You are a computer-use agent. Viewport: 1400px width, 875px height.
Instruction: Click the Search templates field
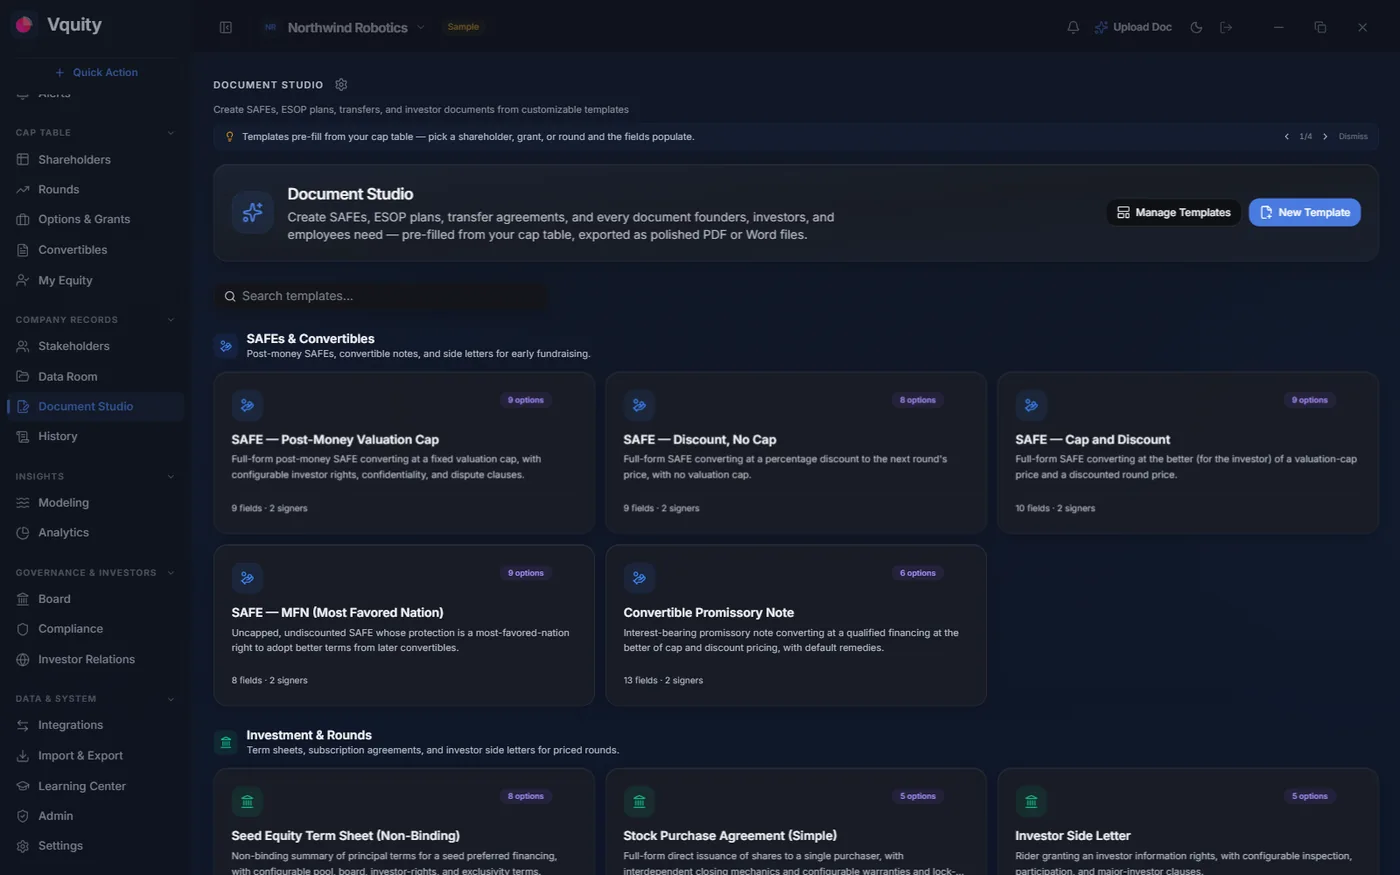381,296
